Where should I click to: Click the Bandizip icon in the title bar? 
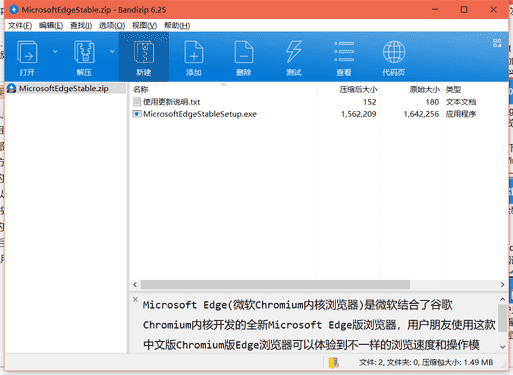[x=14, y=10]
